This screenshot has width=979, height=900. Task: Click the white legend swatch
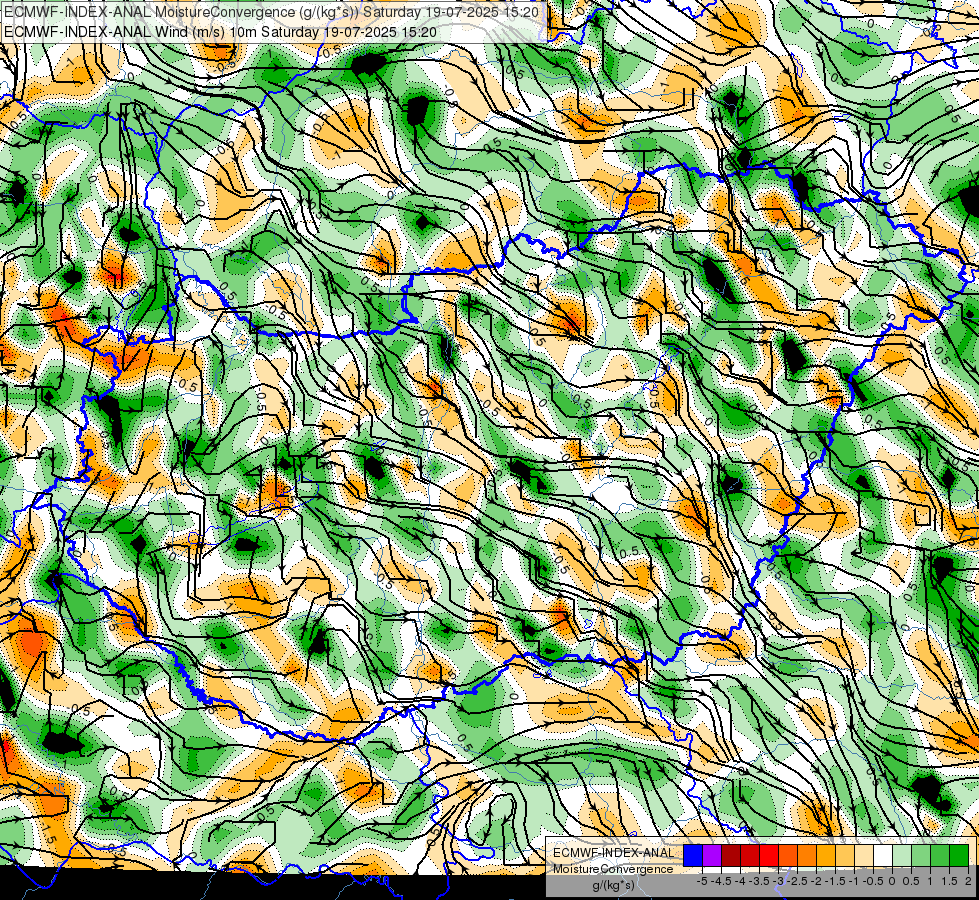click(883, 855)
